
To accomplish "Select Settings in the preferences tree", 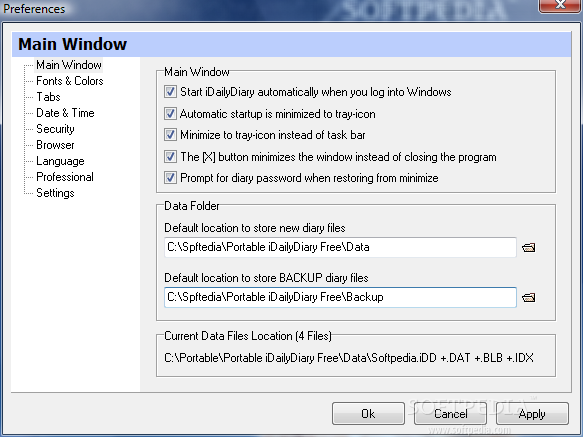I will pyautogui.click(x=55, y=193).
